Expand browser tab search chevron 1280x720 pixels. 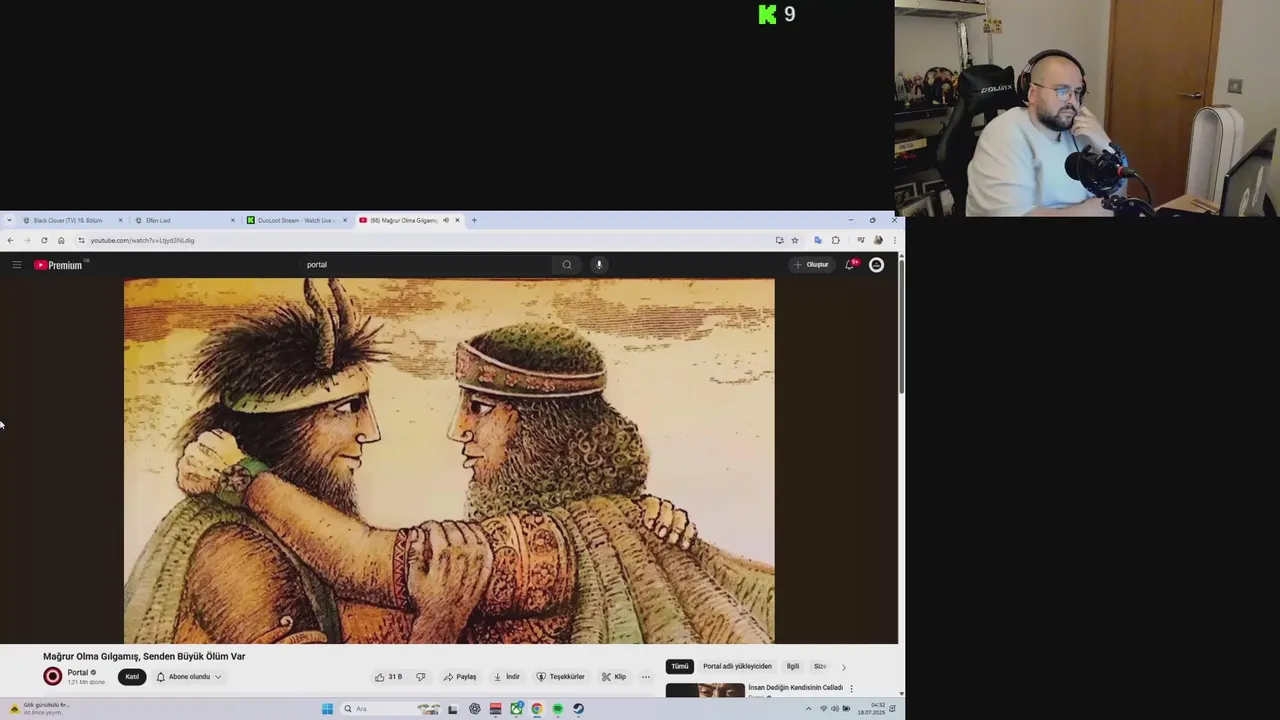[x=9, y=220]
